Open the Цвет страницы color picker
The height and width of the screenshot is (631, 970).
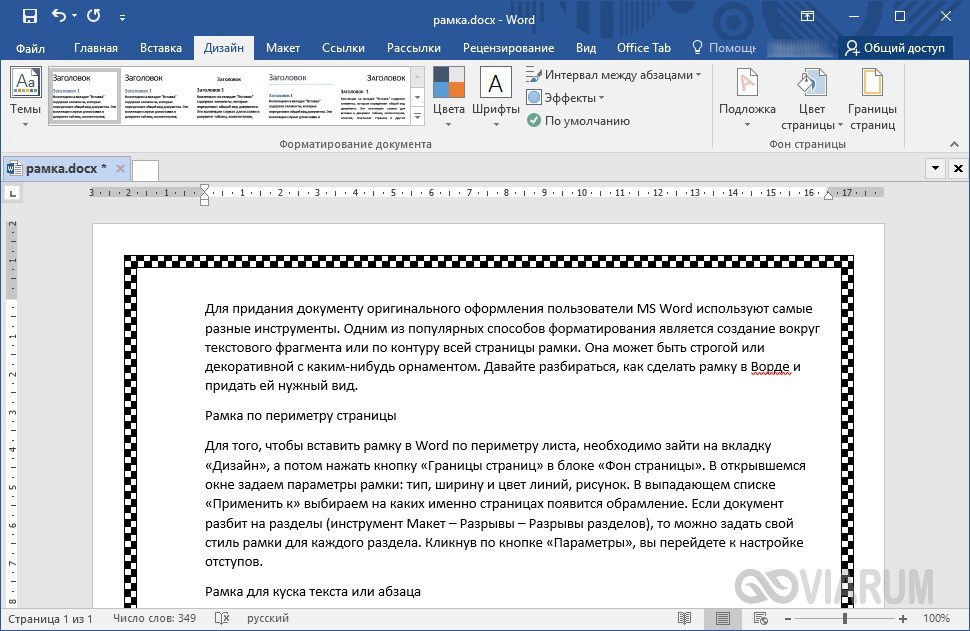click(x=812, y=99)
